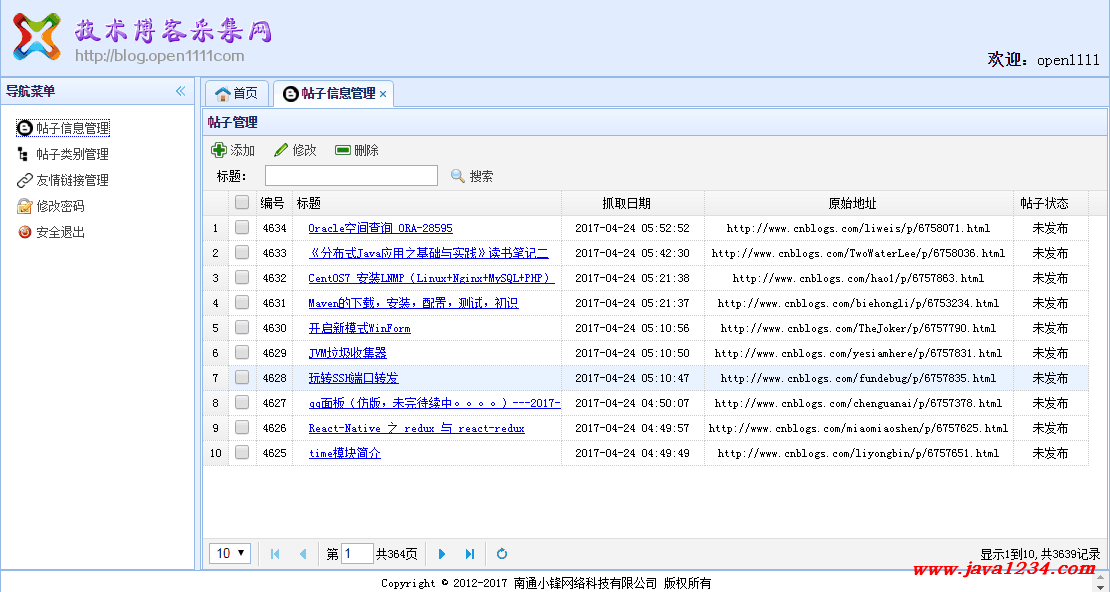Open the CentOS7 安装LNMP post link
This screenshot has height=592, width=1110.
[431, 278]
